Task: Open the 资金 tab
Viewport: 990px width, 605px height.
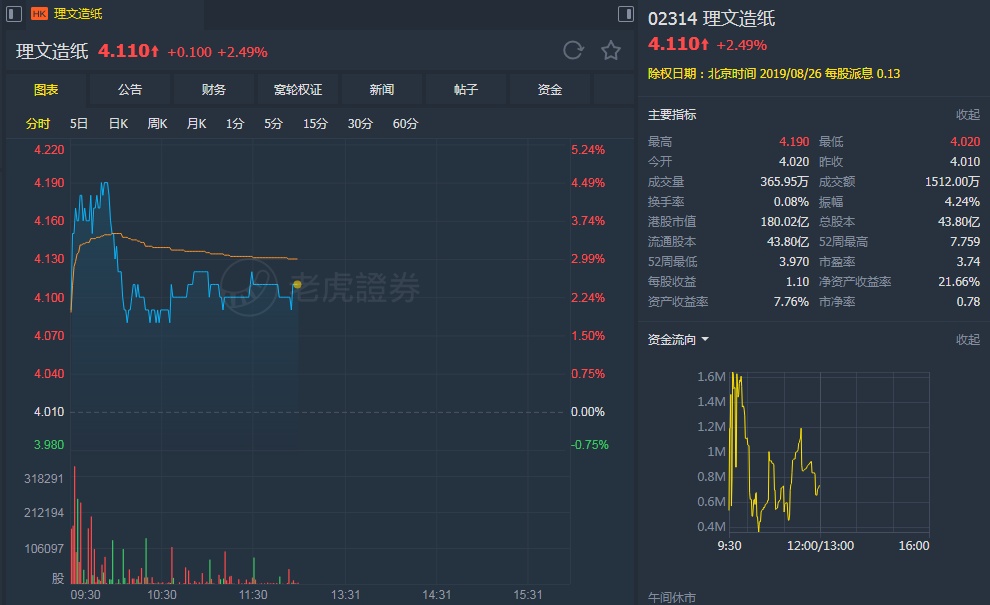Action: point(550,90)
